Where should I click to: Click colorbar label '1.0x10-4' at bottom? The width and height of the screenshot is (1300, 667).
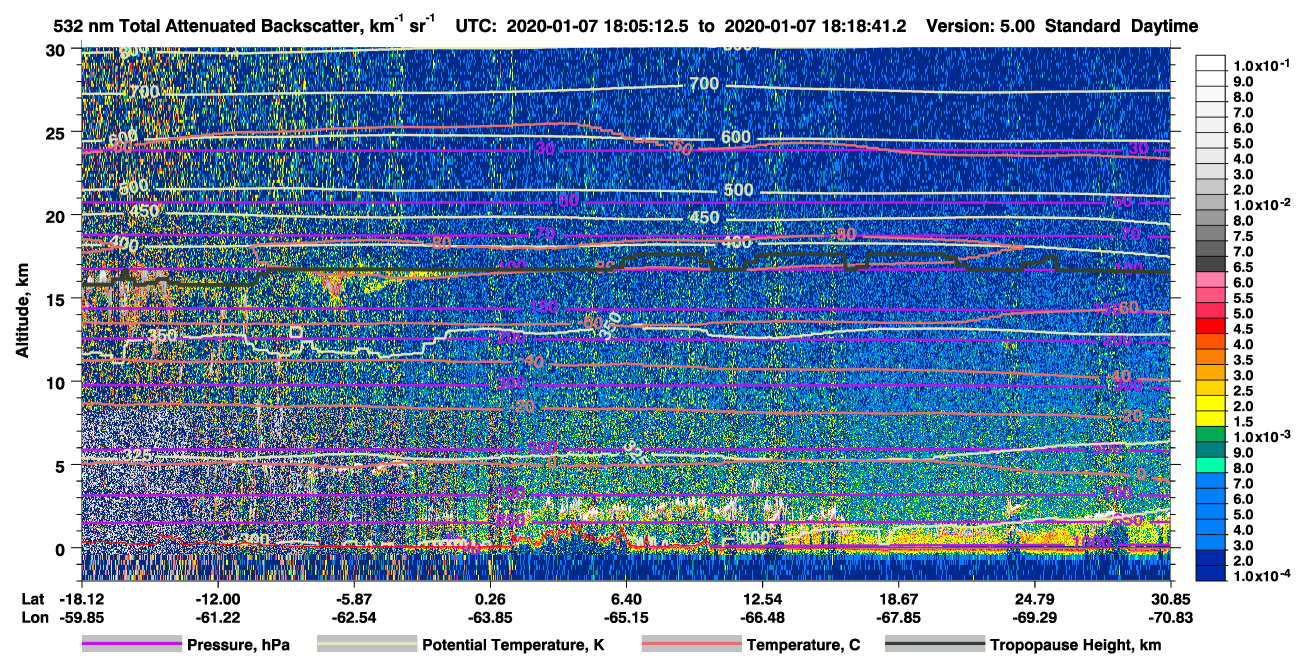(1262, 576)
